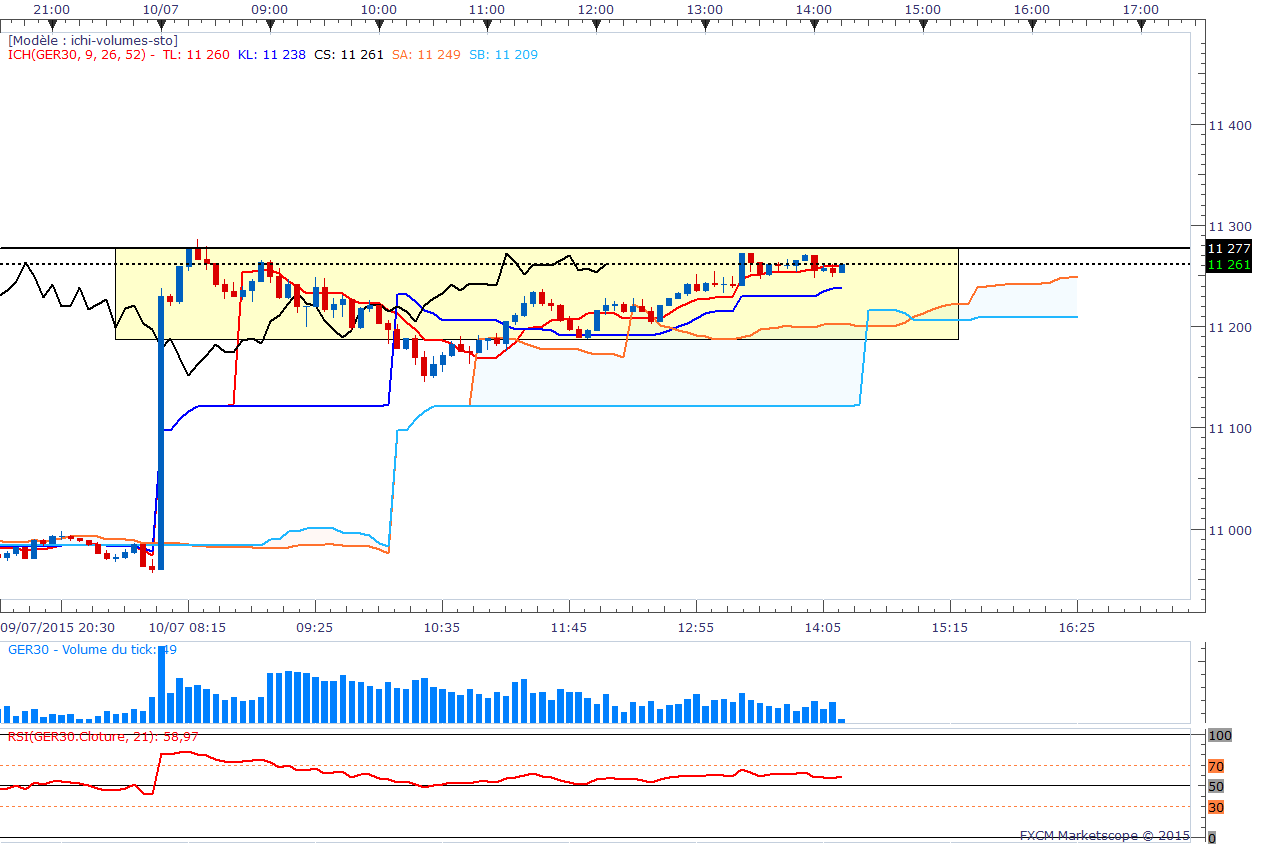This screenshot has width=1263, height=844.
Task: Click the 09:00 time marker at top
Action: click(x=269, y=9)
